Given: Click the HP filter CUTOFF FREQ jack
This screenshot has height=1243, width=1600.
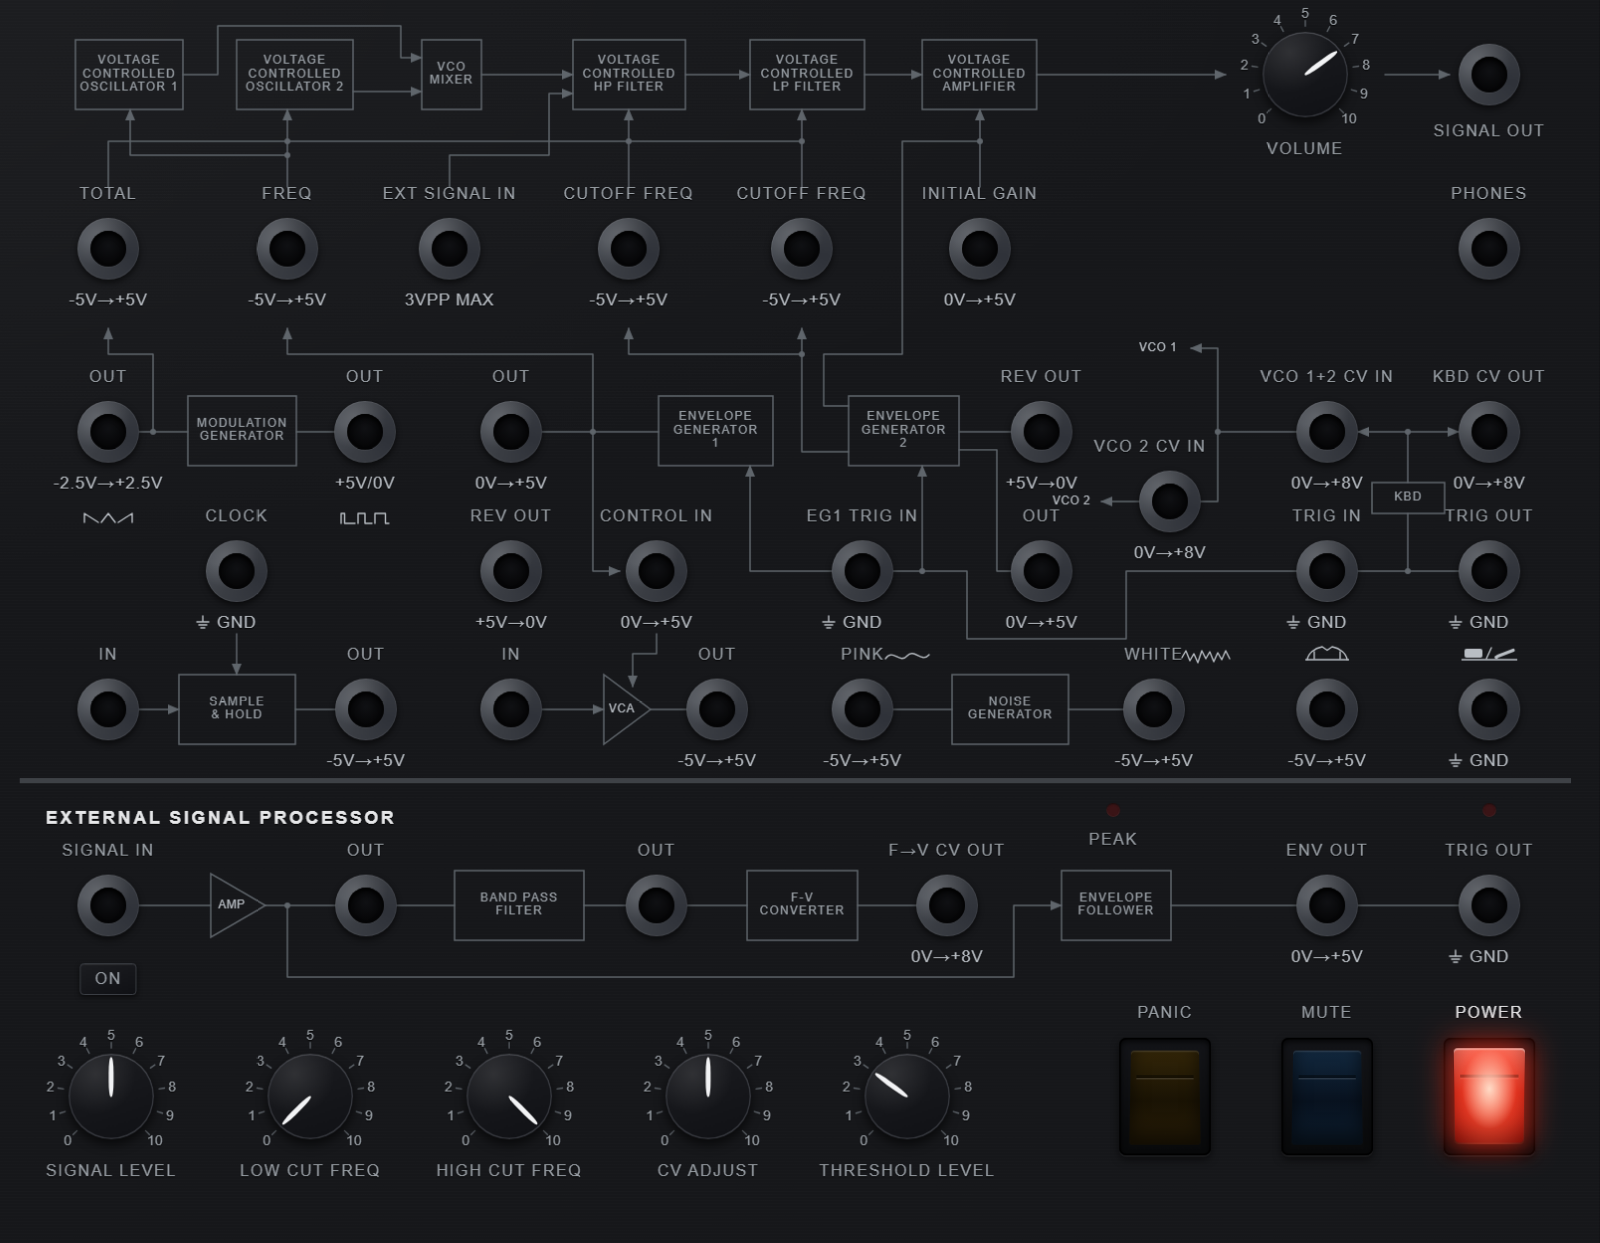Looking at the screenshot, I should [x=628, y=249].
